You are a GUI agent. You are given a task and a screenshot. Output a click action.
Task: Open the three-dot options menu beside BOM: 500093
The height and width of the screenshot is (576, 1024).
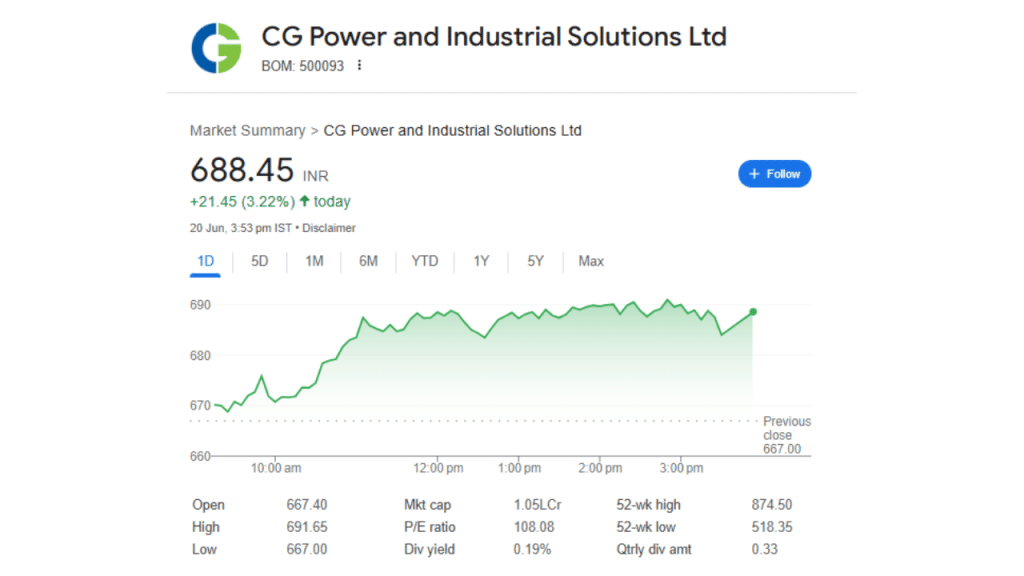click(359, 65)
